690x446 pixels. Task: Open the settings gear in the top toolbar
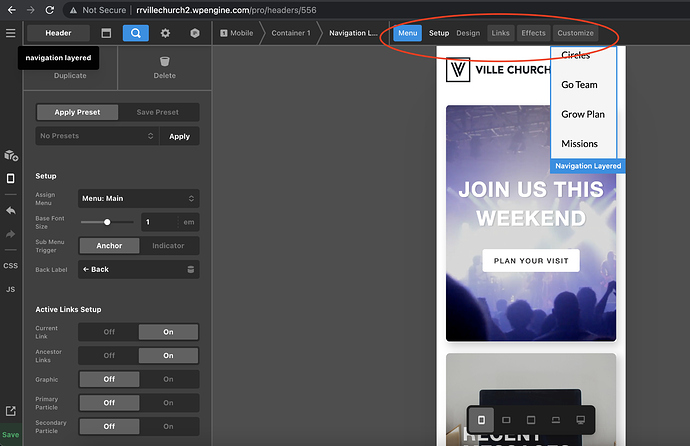(166, 33)
